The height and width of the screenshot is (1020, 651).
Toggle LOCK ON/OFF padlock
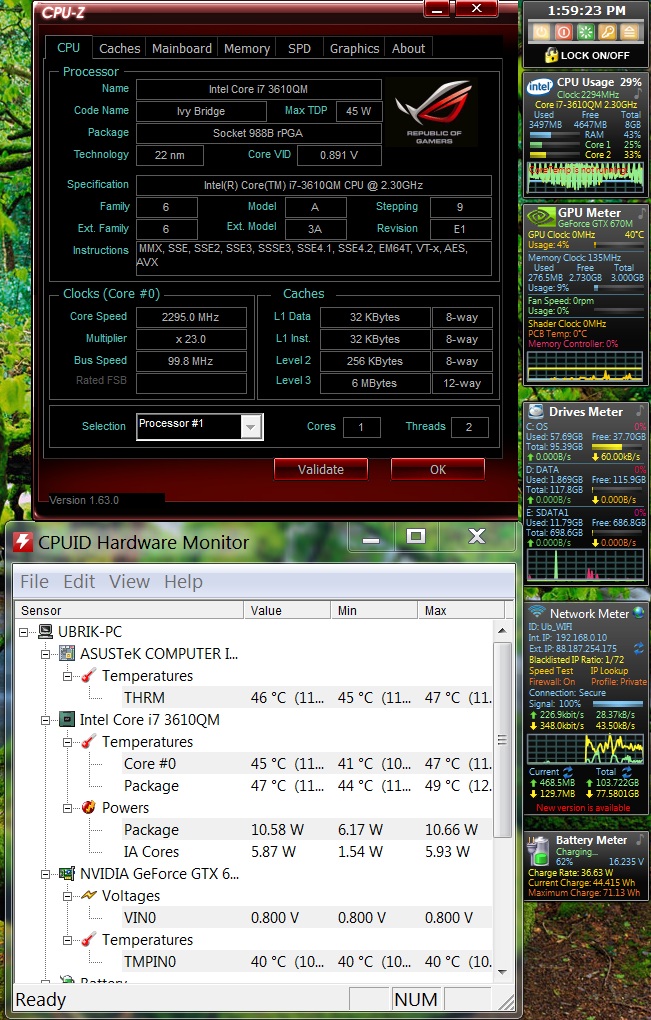[x=551, y=55]
